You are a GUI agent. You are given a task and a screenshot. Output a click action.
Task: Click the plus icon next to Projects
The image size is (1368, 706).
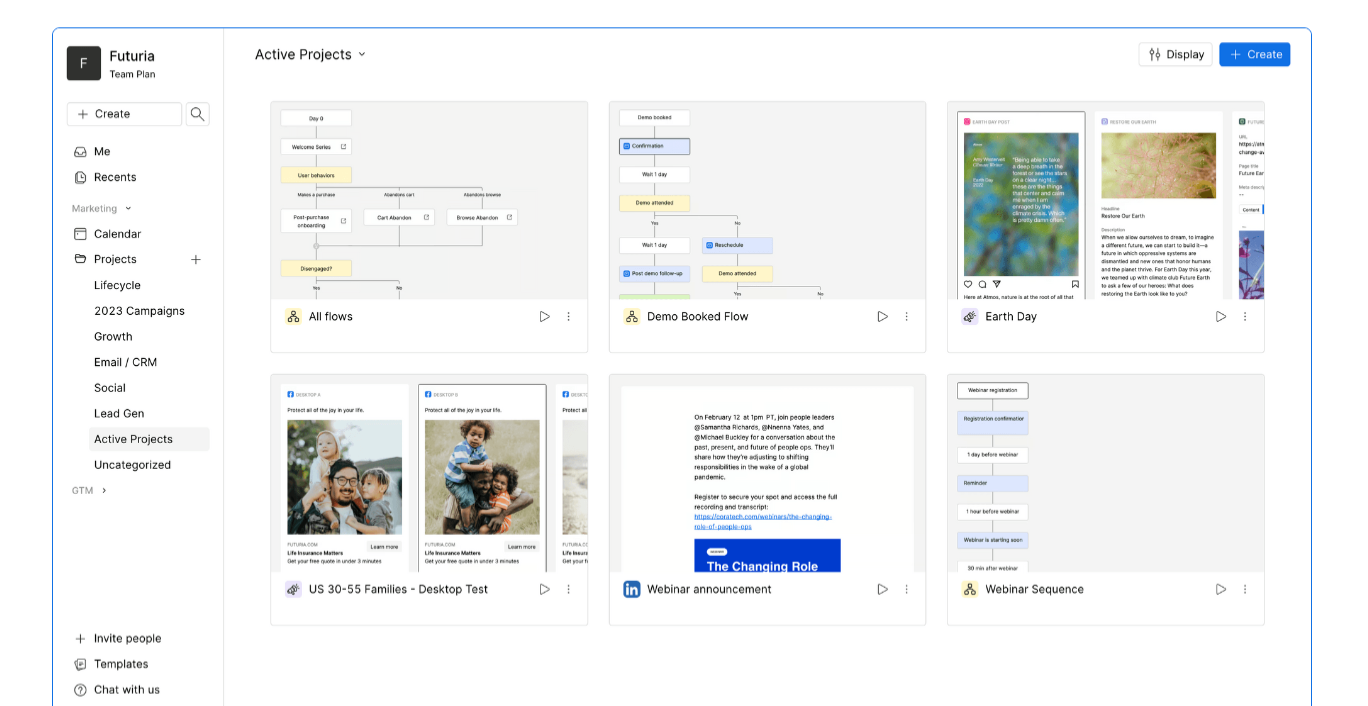click(x=196, y=260)
